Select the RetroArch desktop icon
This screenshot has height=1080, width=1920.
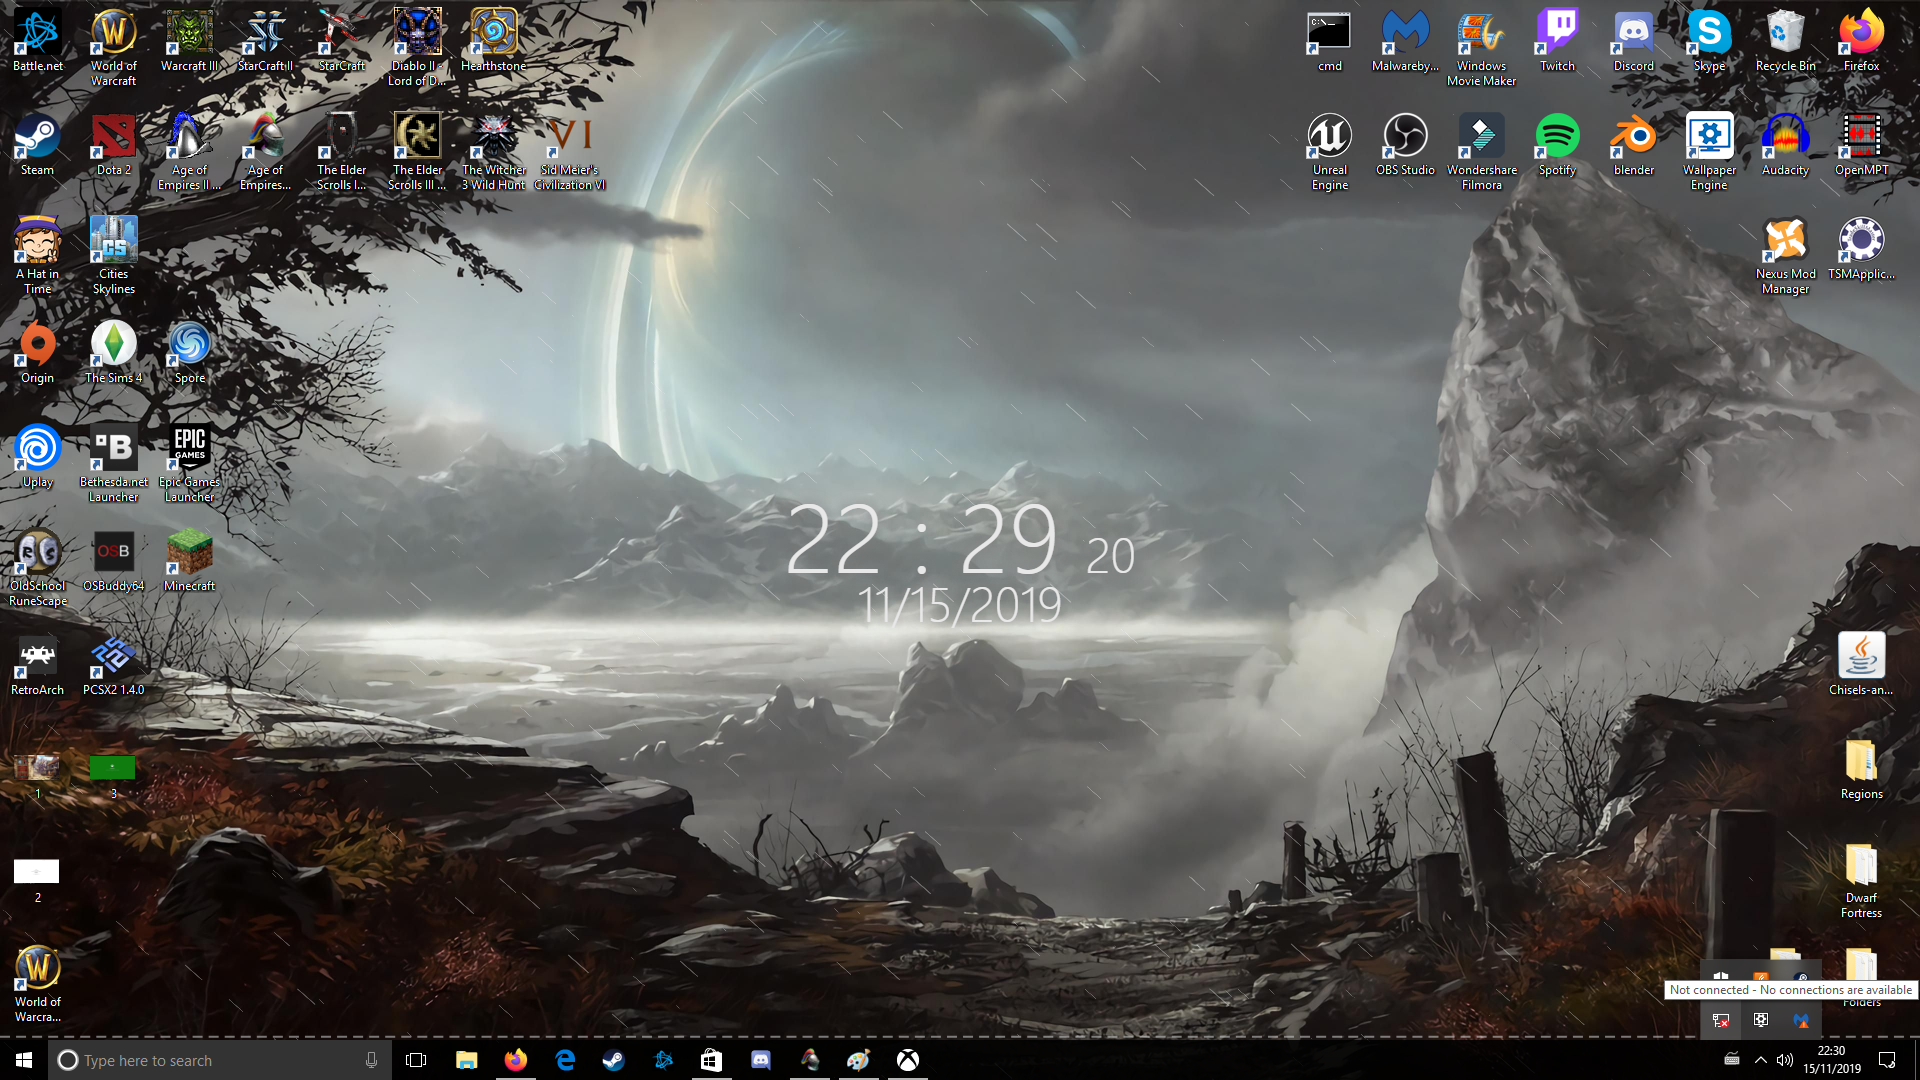(38, 666)
